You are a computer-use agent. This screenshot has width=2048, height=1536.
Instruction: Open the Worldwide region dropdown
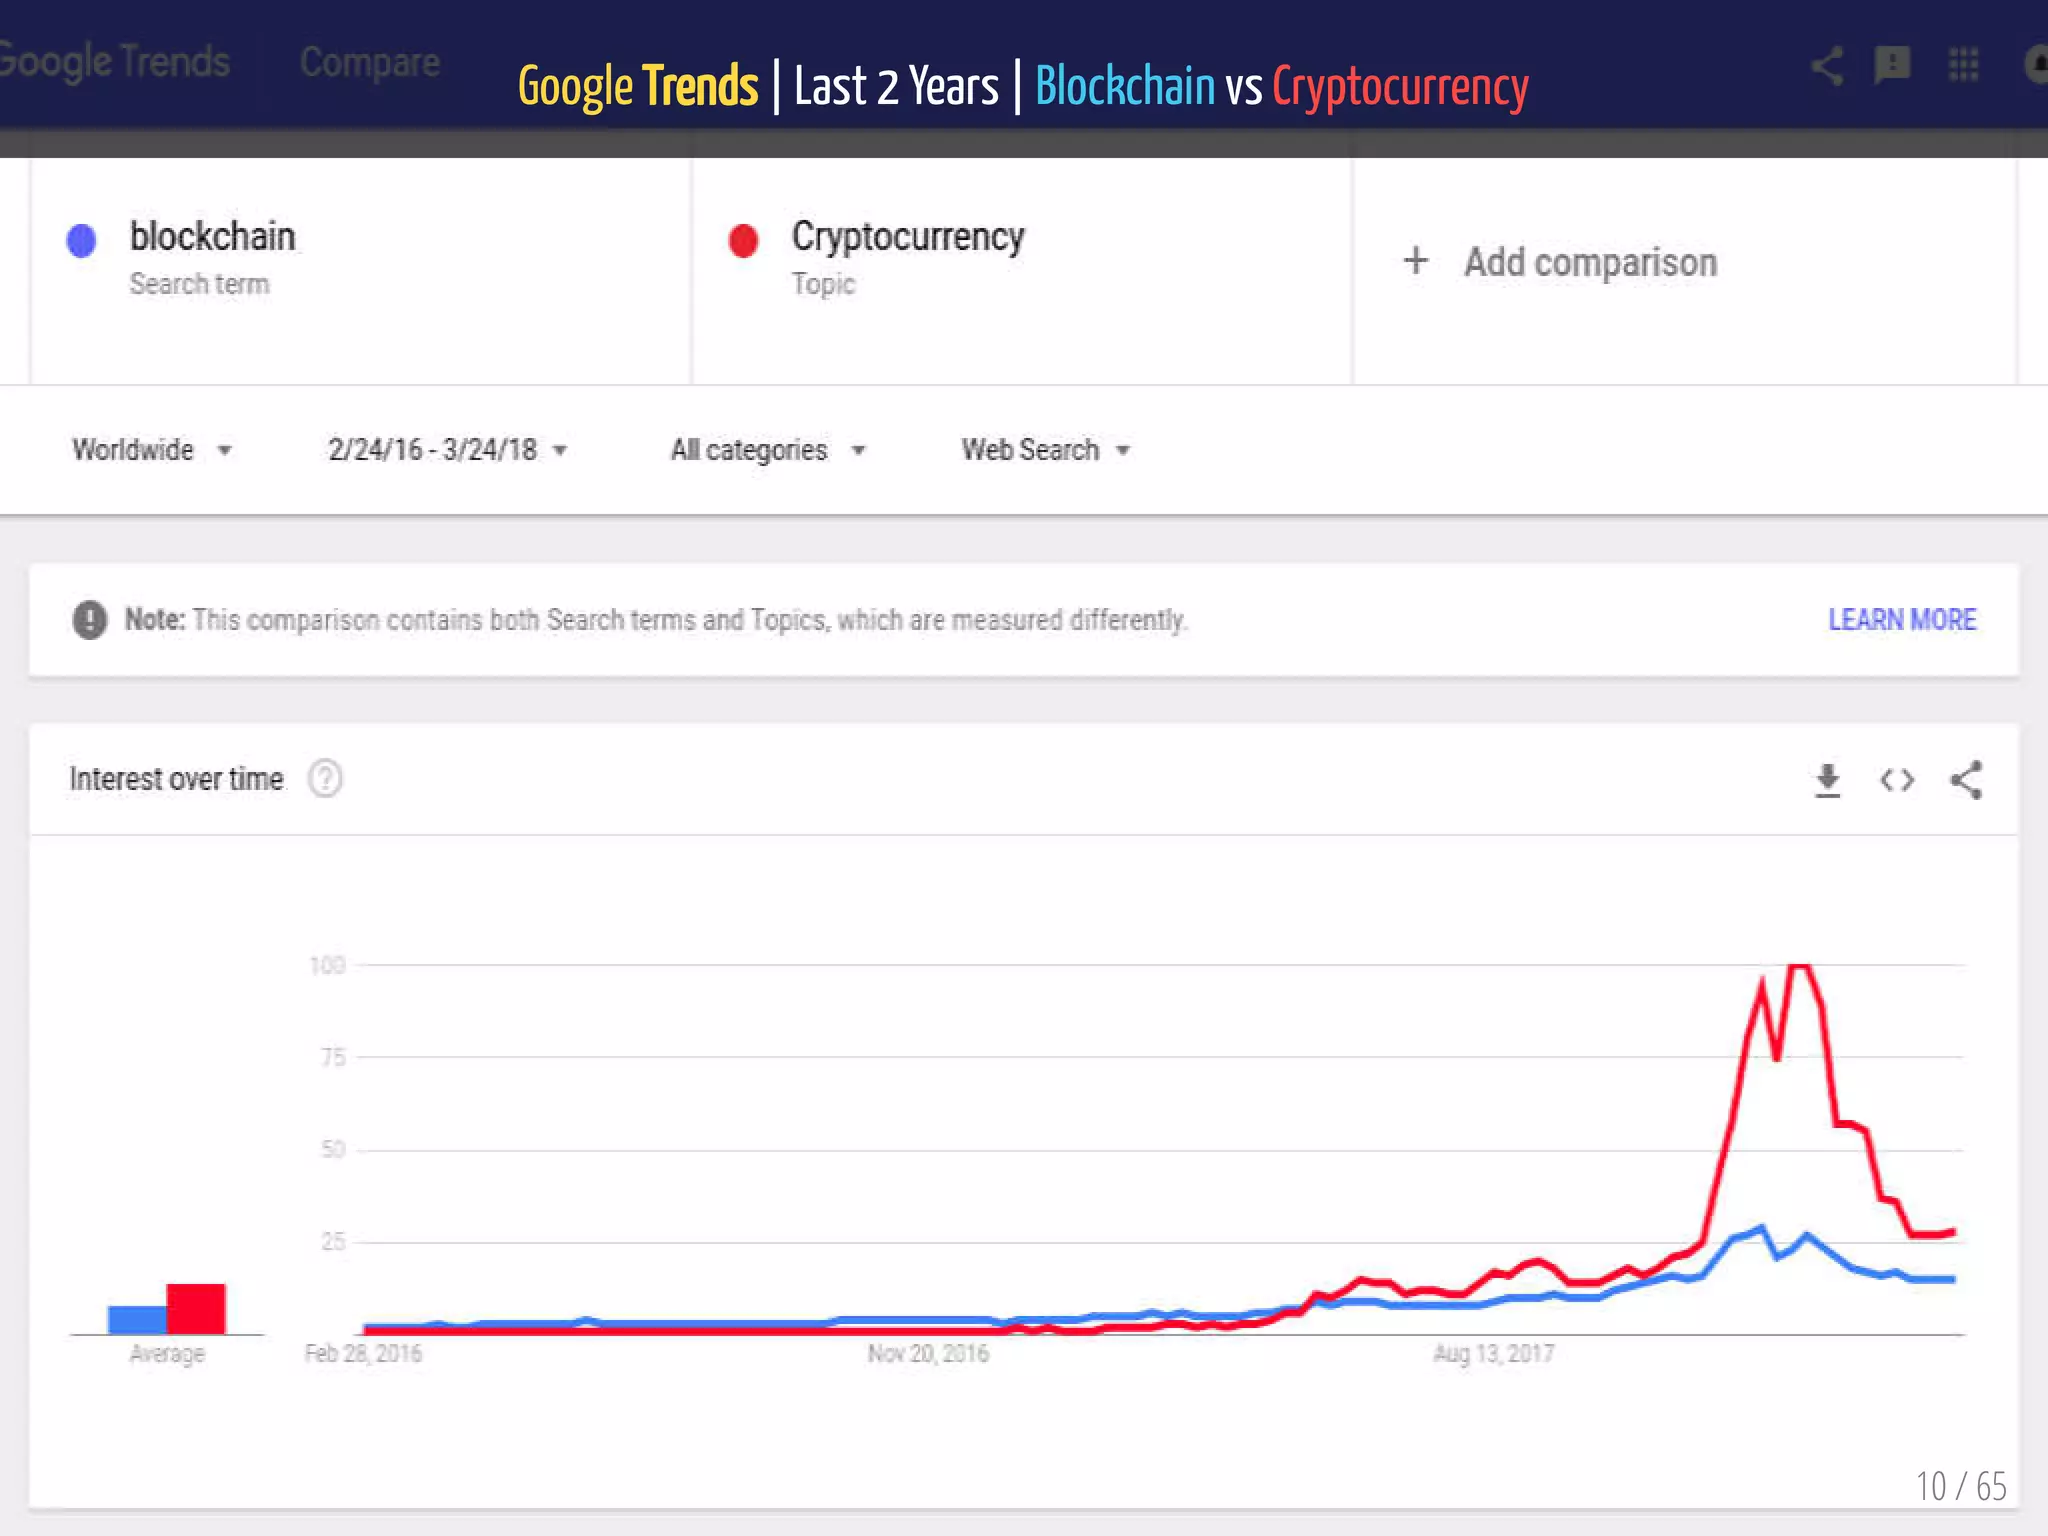click(x=151, y=450)
